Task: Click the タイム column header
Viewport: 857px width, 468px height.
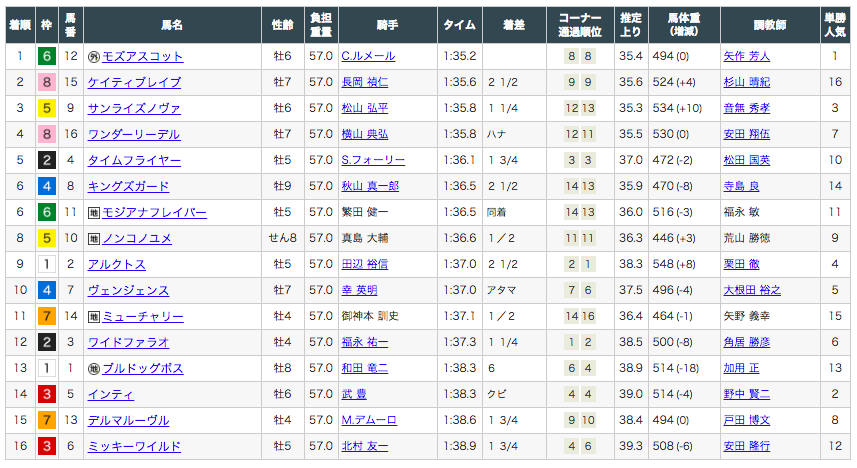Action: pyautogui.click(x=460, y=25)
